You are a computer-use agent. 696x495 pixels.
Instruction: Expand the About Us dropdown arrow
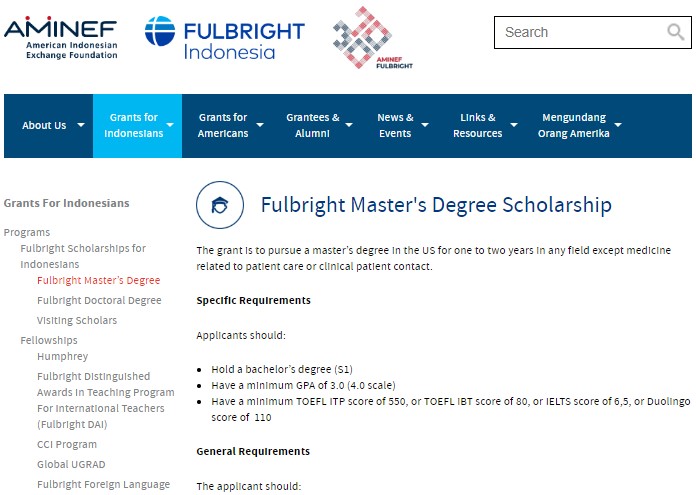81,126
